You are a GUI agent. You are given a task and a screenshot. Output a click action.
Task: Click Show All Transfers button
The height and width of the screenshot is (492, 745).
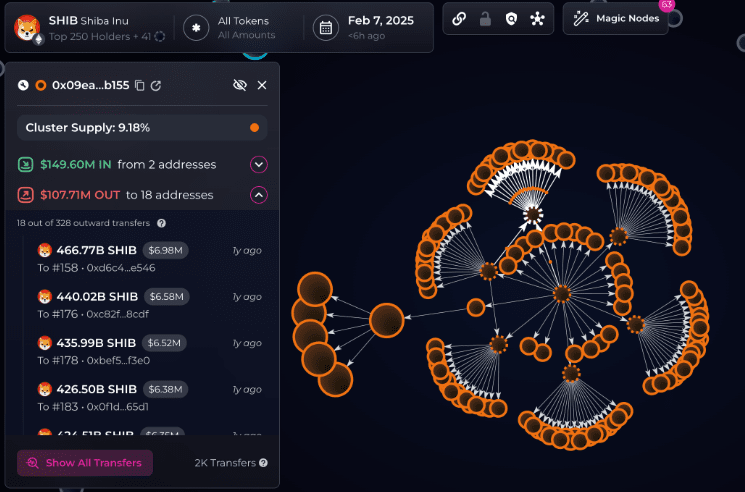pyautogui.click(x=85, y=463)
